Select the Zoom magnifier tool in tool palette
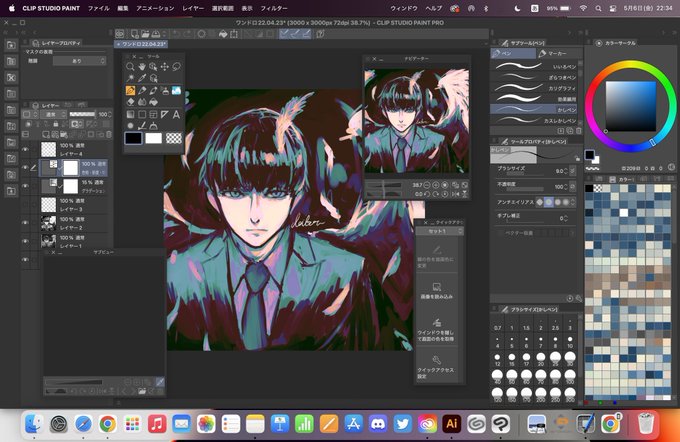 (x=130, y=66)
